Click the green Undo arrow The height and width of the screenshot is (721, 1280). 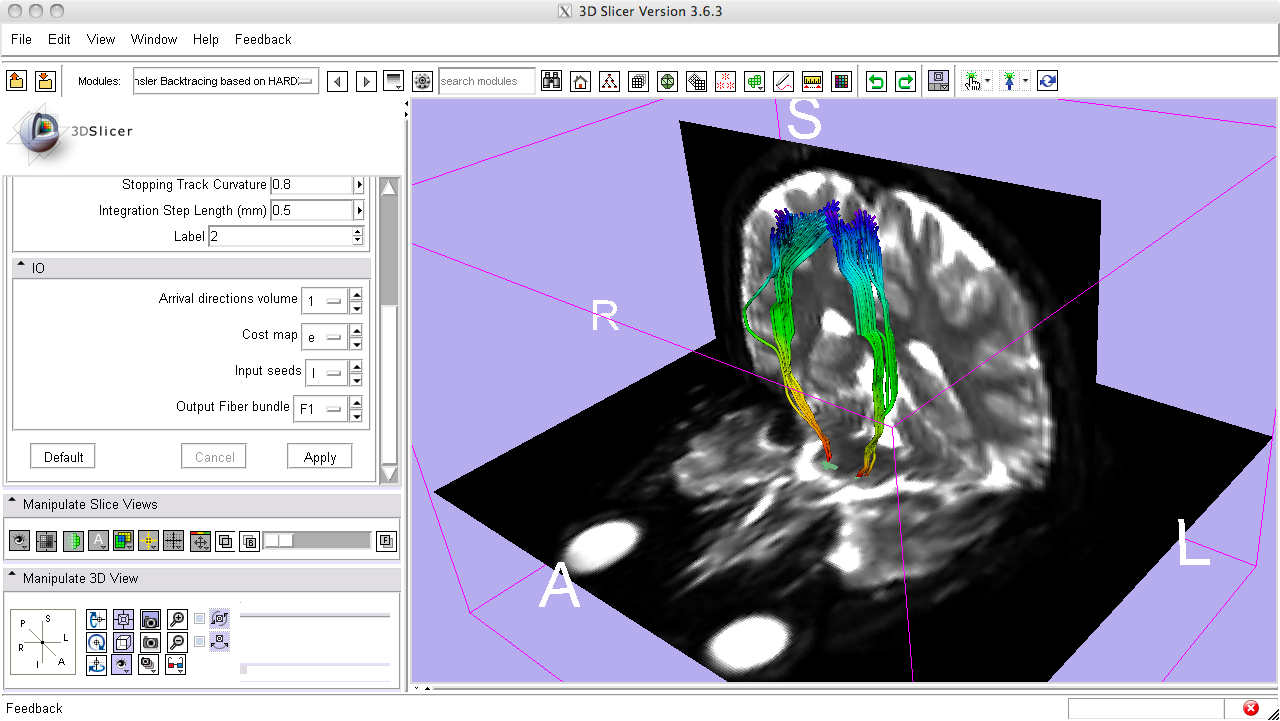click(876, 81)
